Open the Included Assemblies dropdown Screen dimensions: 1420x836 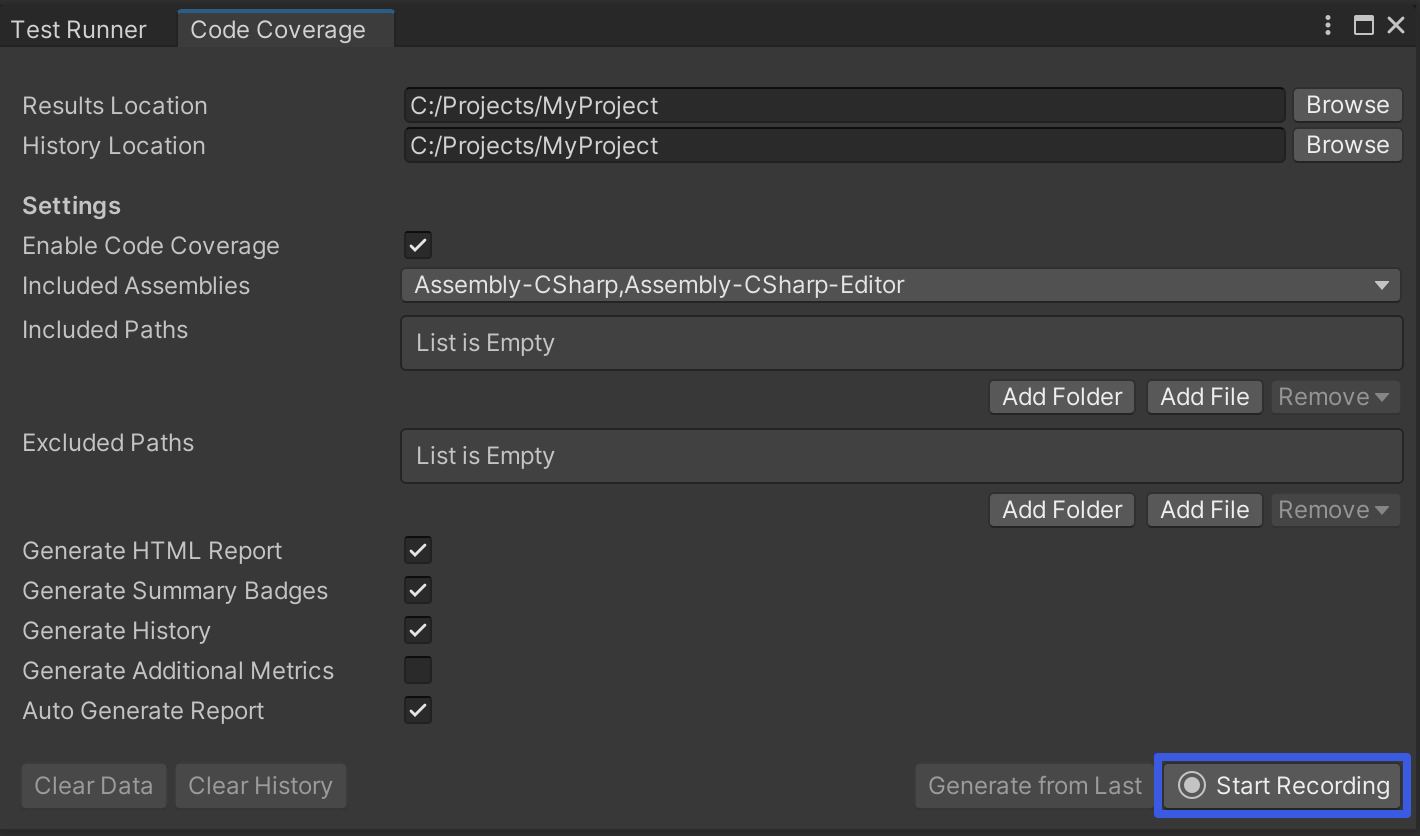901,285
